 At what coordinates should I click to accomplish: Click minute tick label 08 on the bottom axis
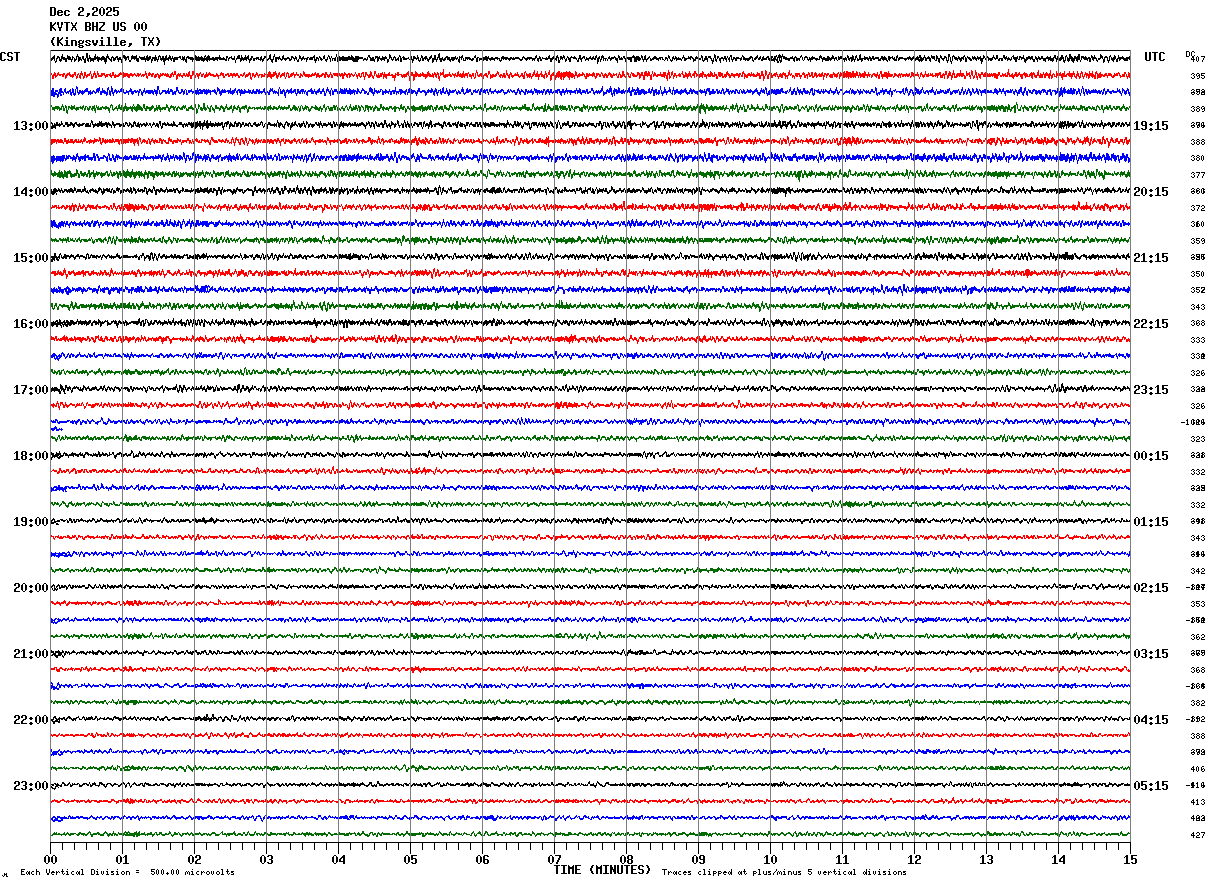coord(626,859)
